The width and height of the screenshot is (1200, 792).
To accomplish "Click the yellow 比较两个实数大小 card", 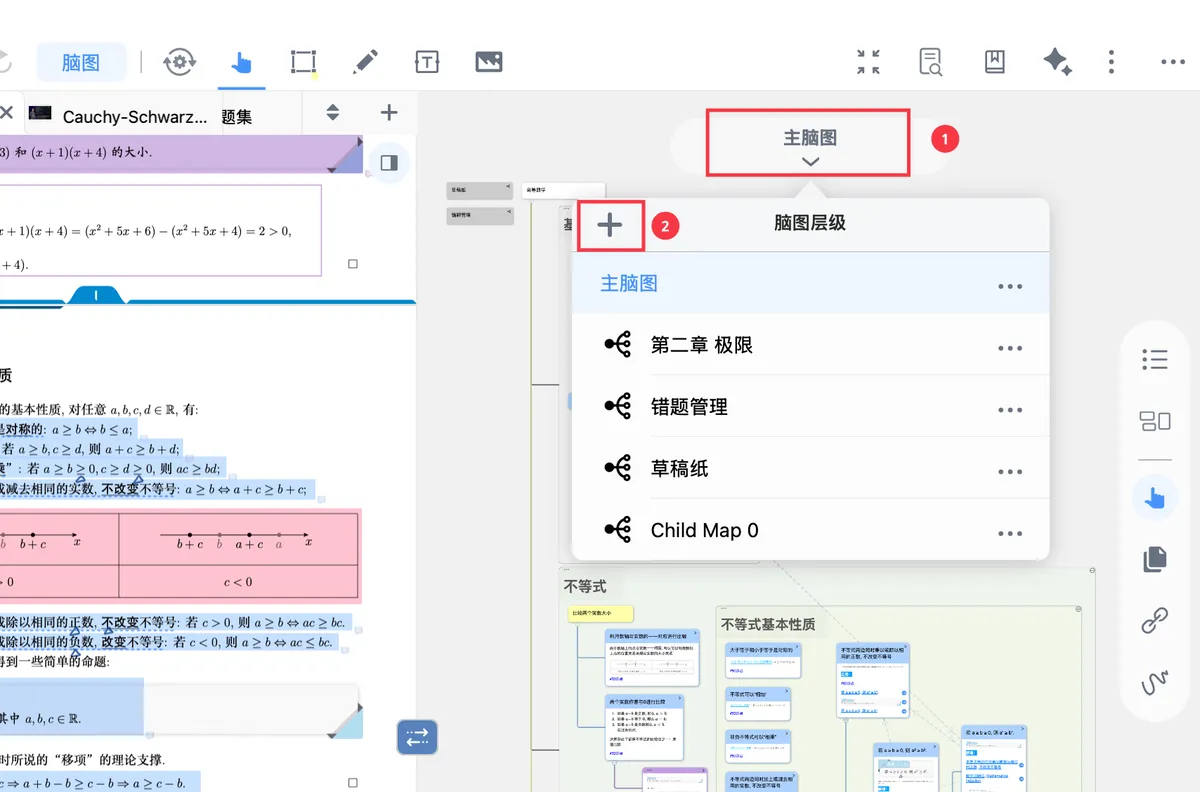I will tap(600, 613).
